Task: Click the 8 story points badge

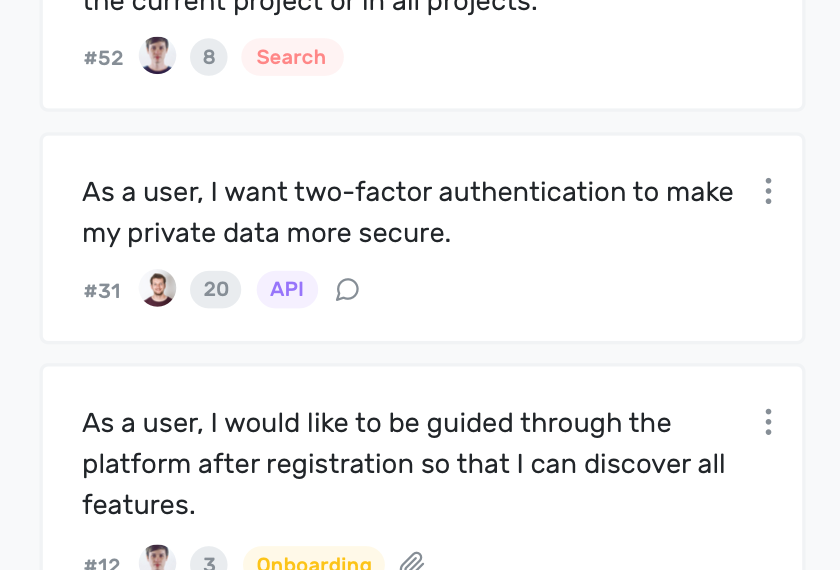Action: coord(208,57)
